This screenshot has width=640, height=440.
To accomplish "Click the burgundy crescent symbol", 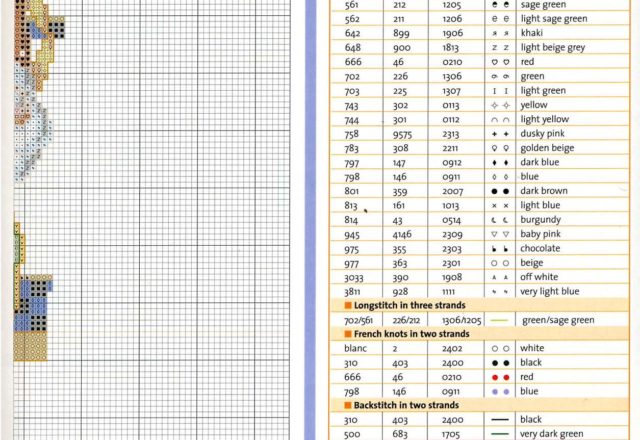I will (499, 220).
